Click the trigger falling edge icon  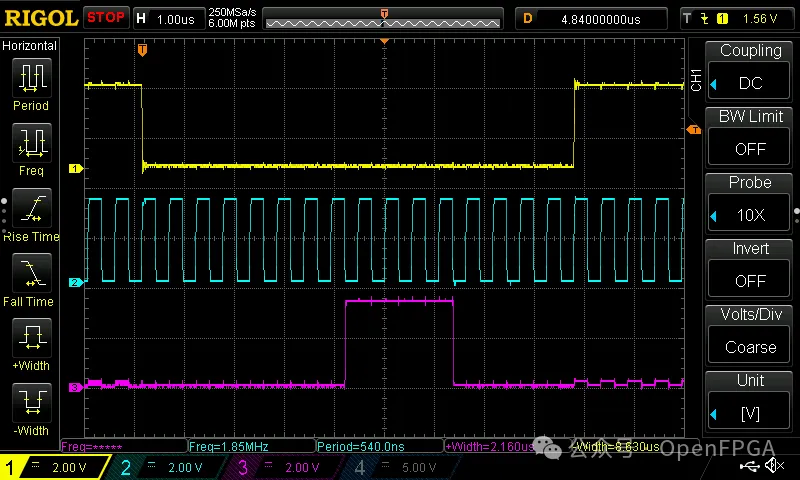point(705,19)
